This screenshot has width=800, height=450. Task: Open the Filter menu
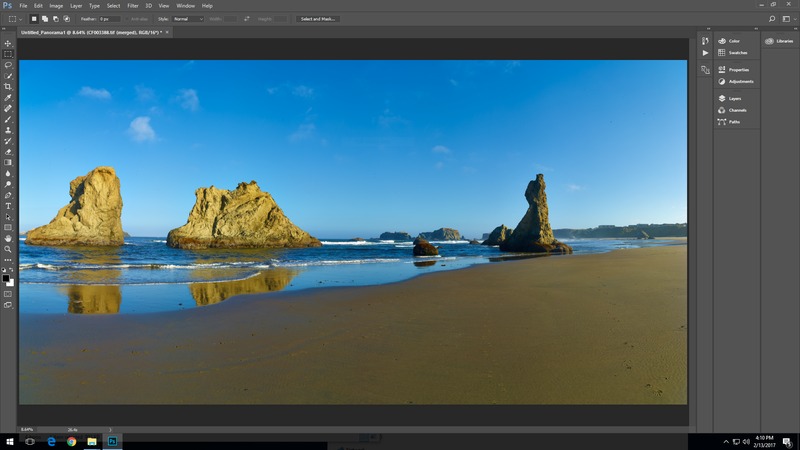[x=132, y=5]
